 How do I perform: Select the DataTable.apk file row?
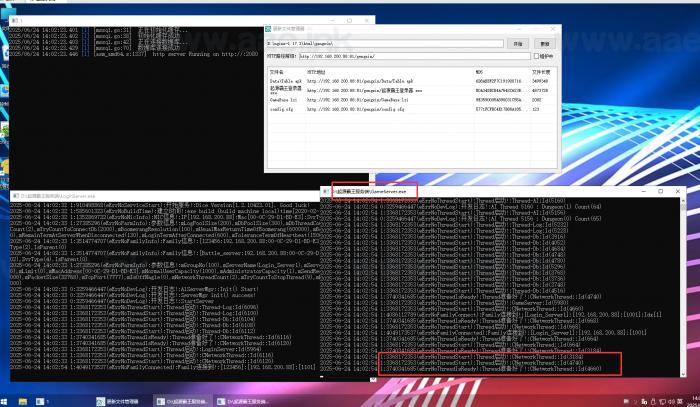pos(412,81)
